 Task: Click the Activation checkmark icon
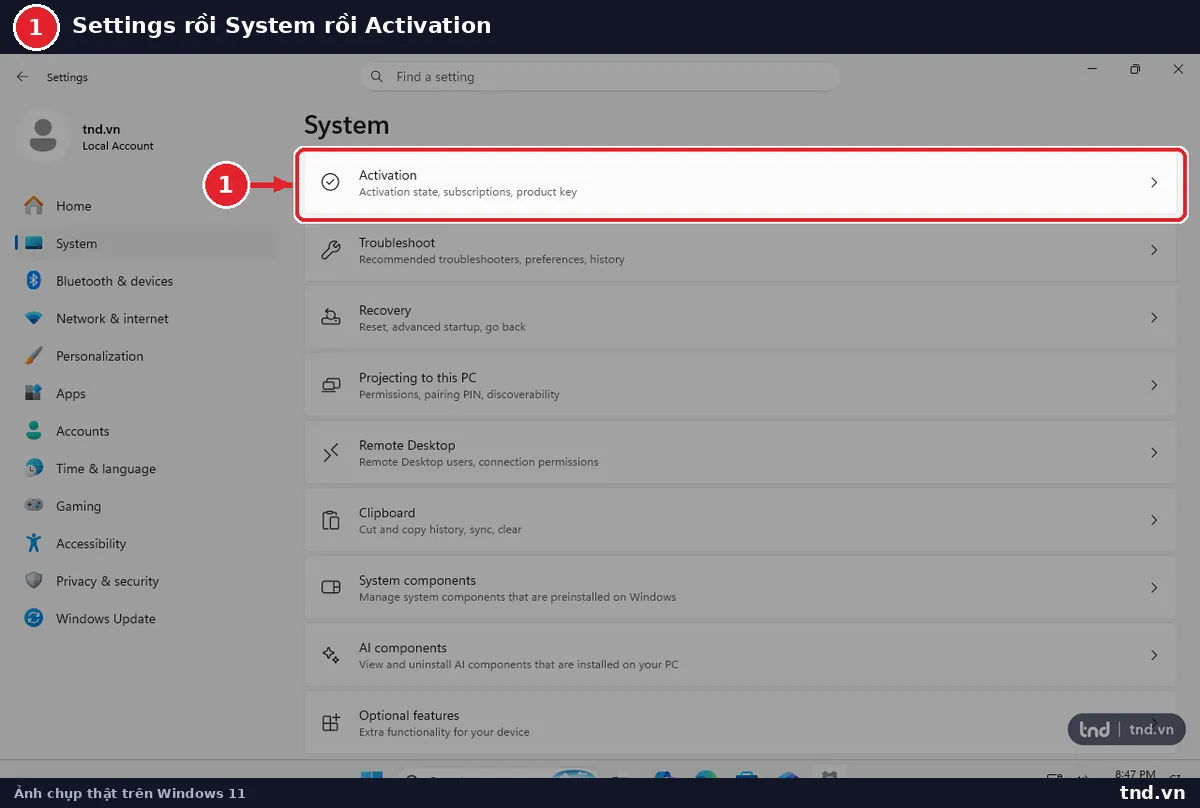pos(330,182)
